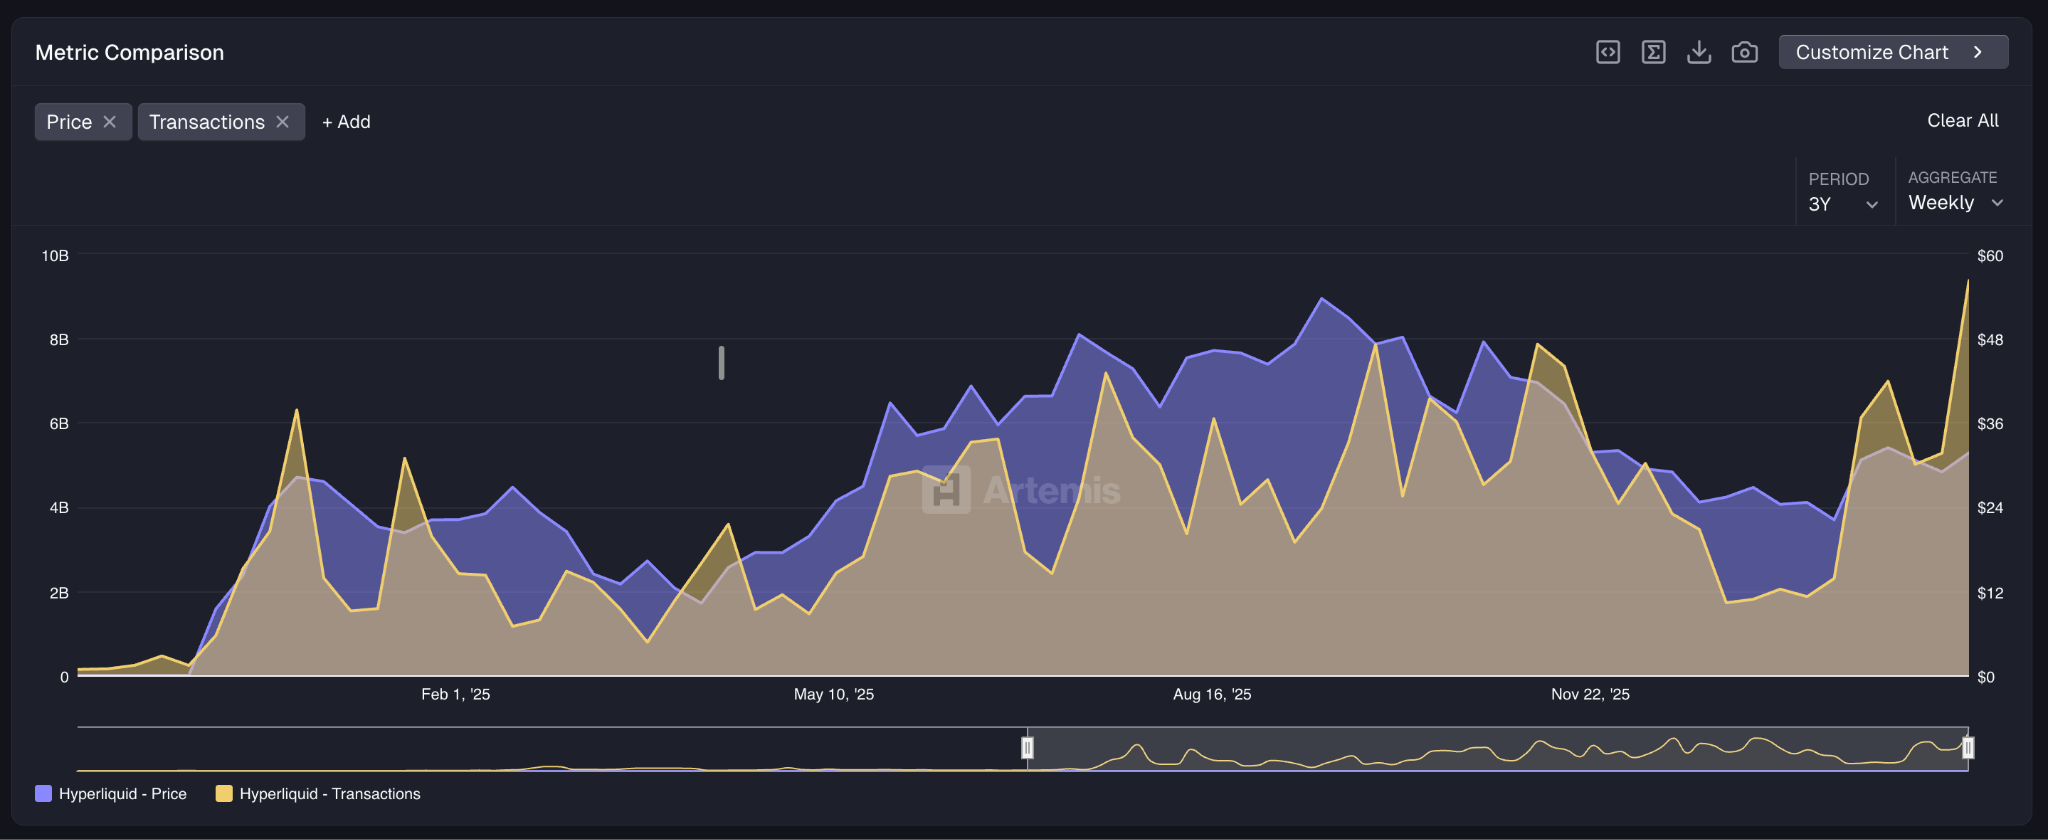2048x840 pixels.
Task: Remove the Transactions metric chip
Action: coord(283,122)
